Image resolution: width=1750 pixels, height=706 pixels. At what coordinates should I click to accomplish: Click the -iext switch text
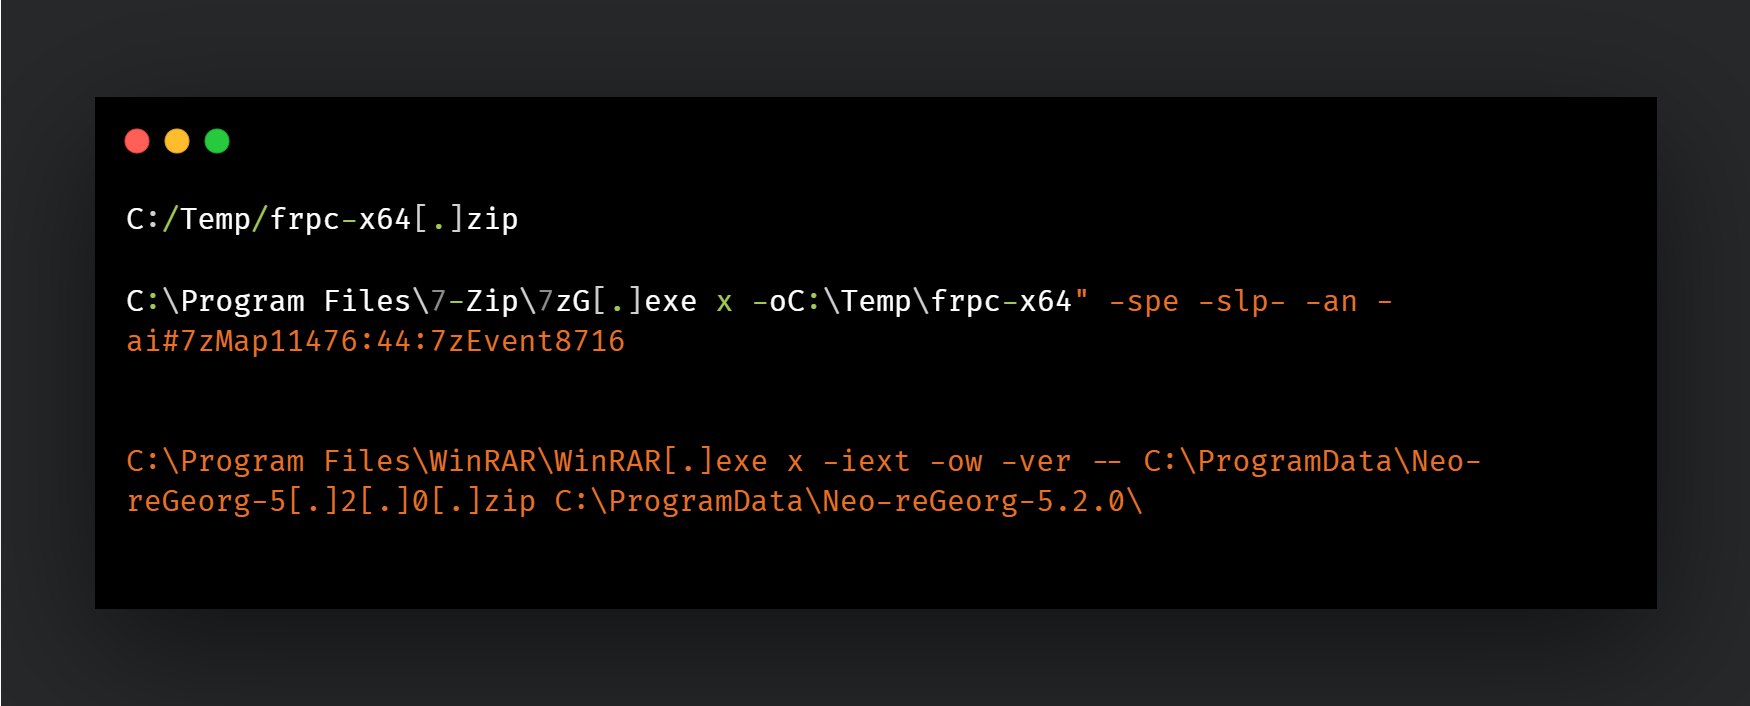(866, 461)
